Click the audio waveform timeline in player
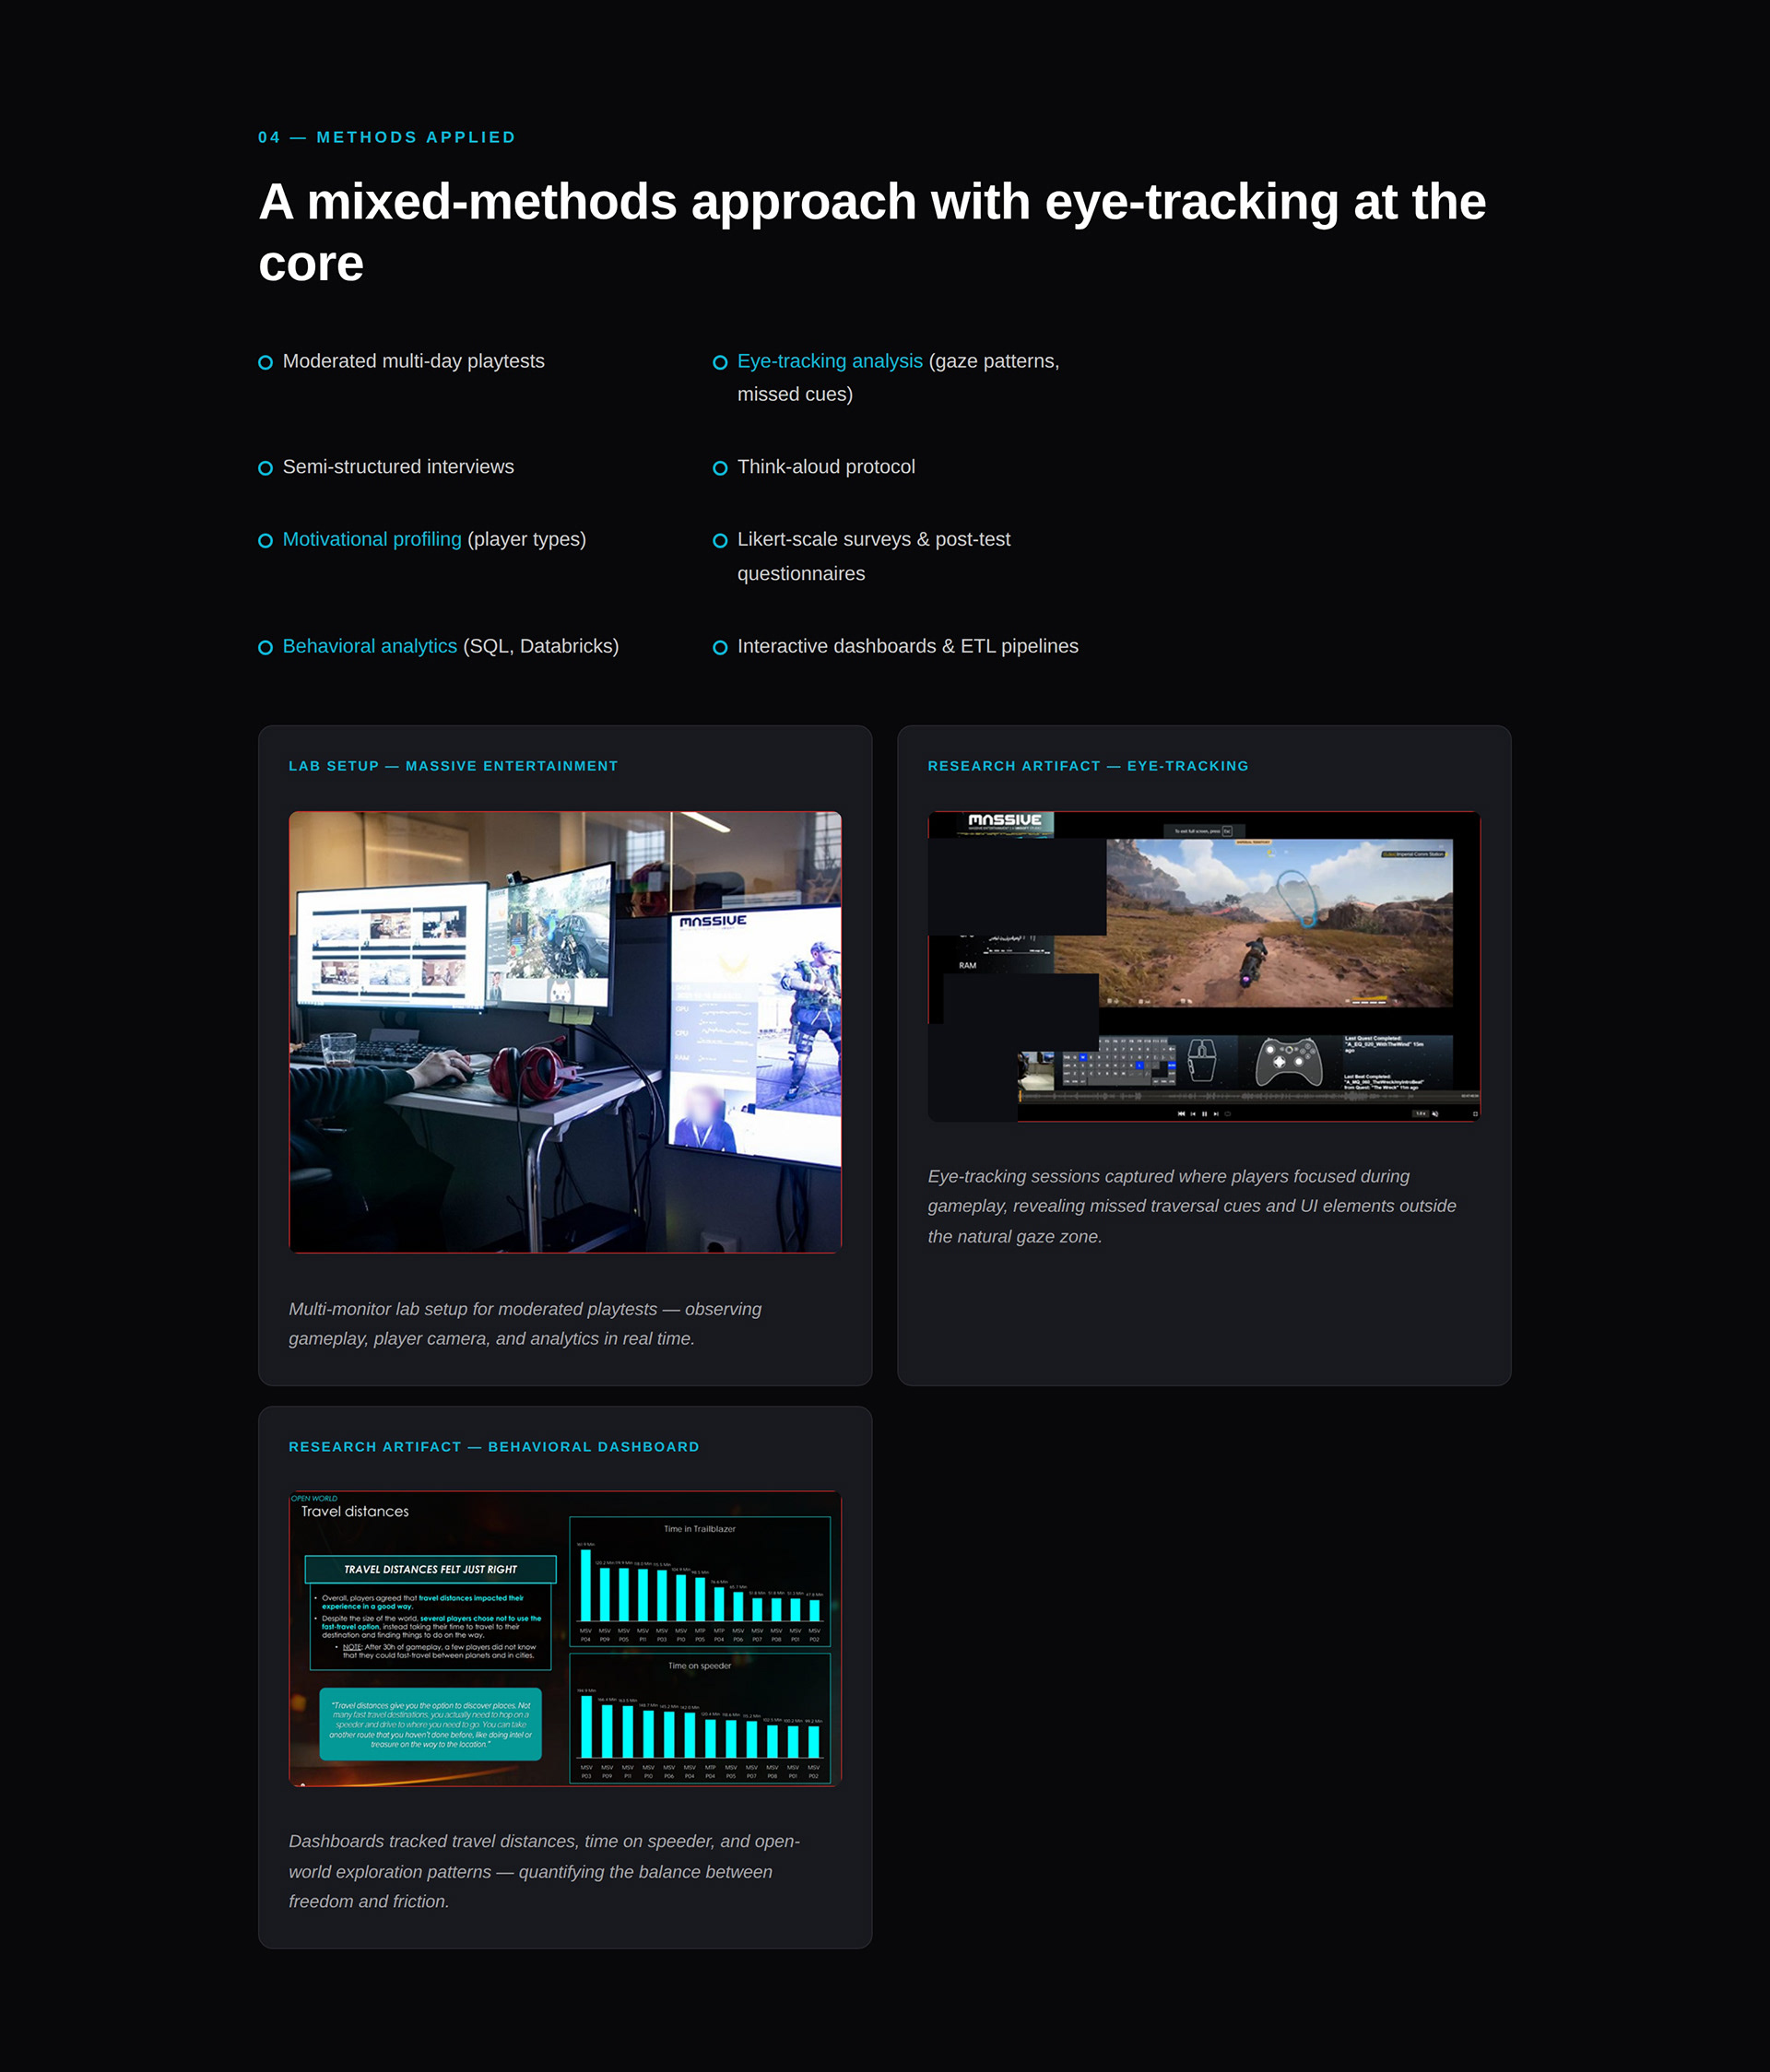This screenshot has height=2072, width=1770. pyautogui.click(x=1240, y=1096)
